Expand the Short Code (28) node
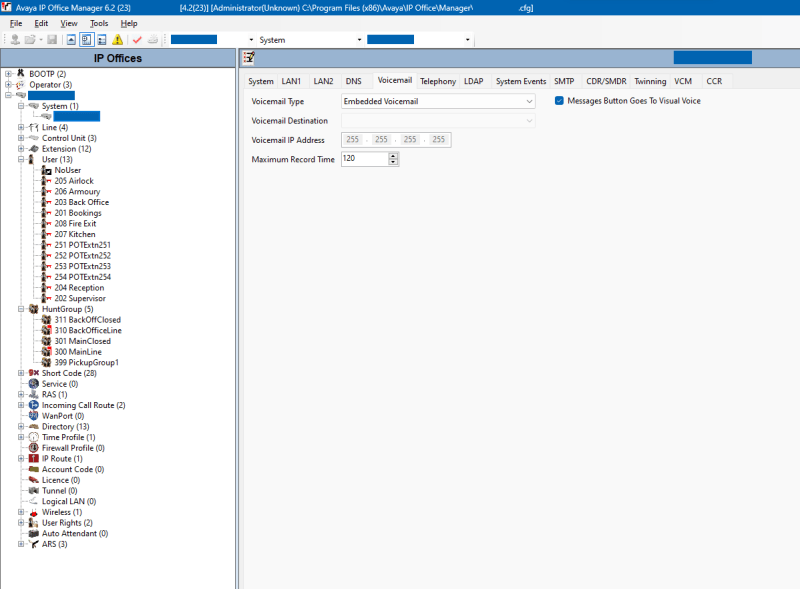 21,373
